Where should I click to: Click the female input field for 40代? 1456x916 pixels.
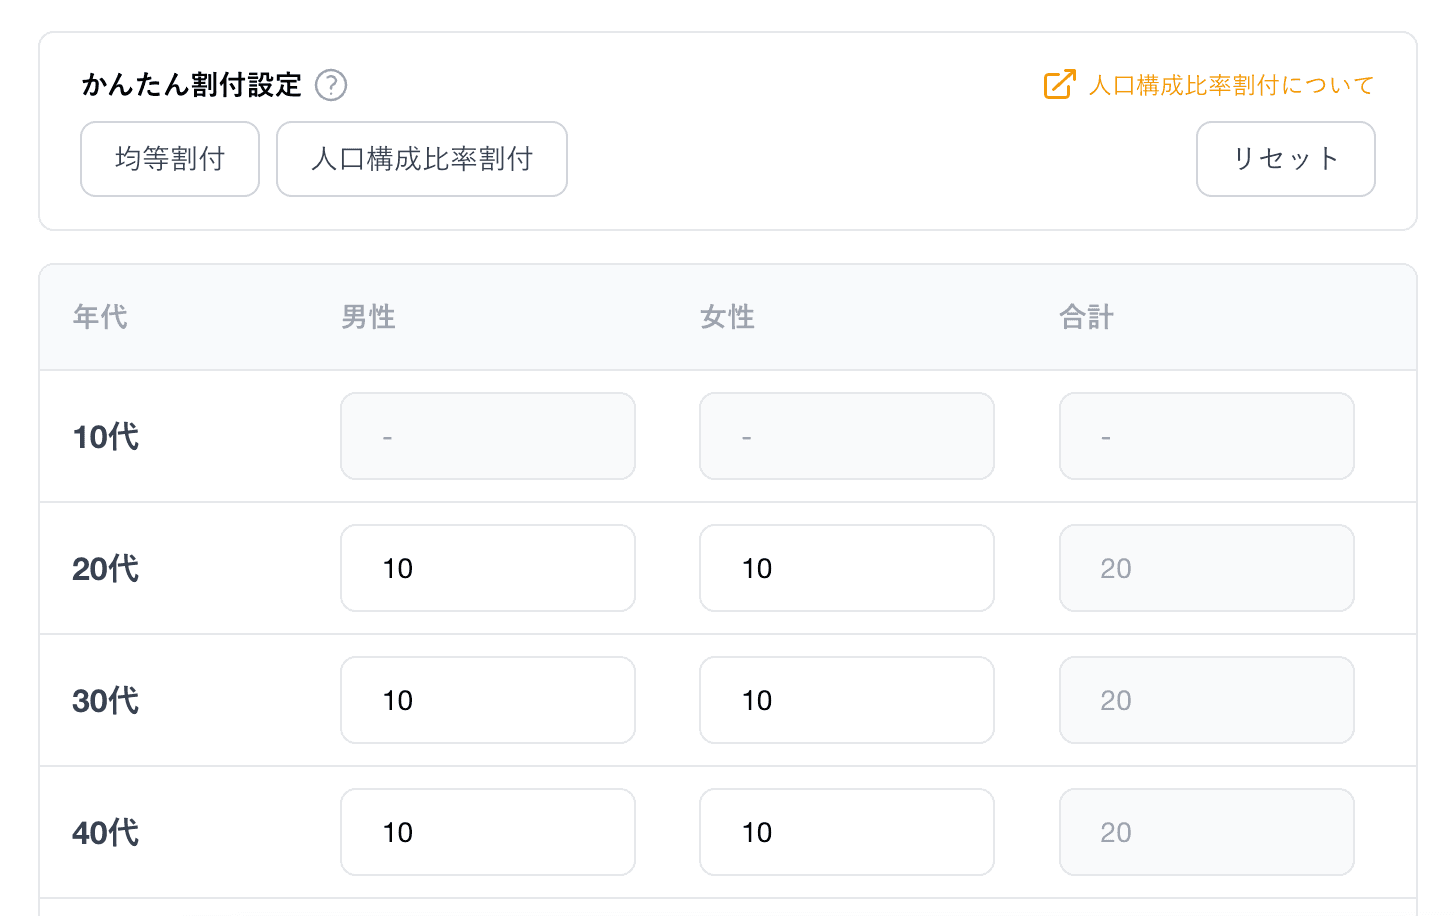tap(846, 832)
